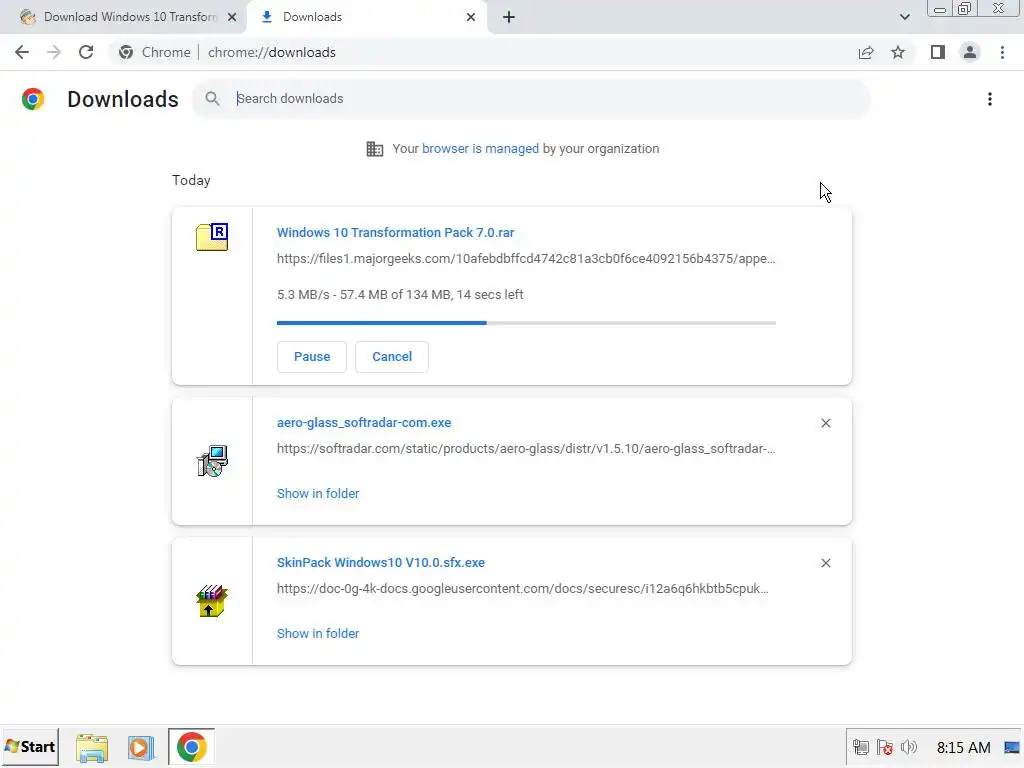Viewport: 1024px width, 768px height.
Task: Open the Chrome profile avatar
Action: coord(970,52)
